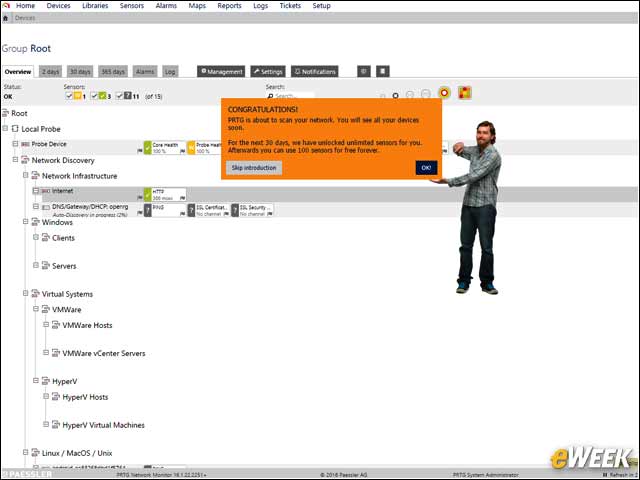Click the Root group icon
Screen dimensions: 640x480
[x=6, y=113]
